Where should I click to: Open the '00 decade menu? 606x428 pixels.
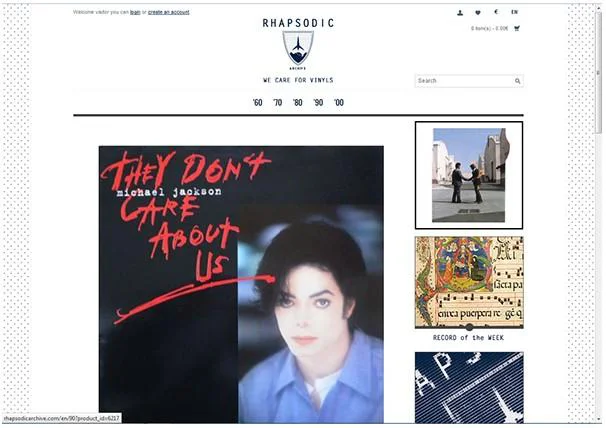click(x=339, y=102)
